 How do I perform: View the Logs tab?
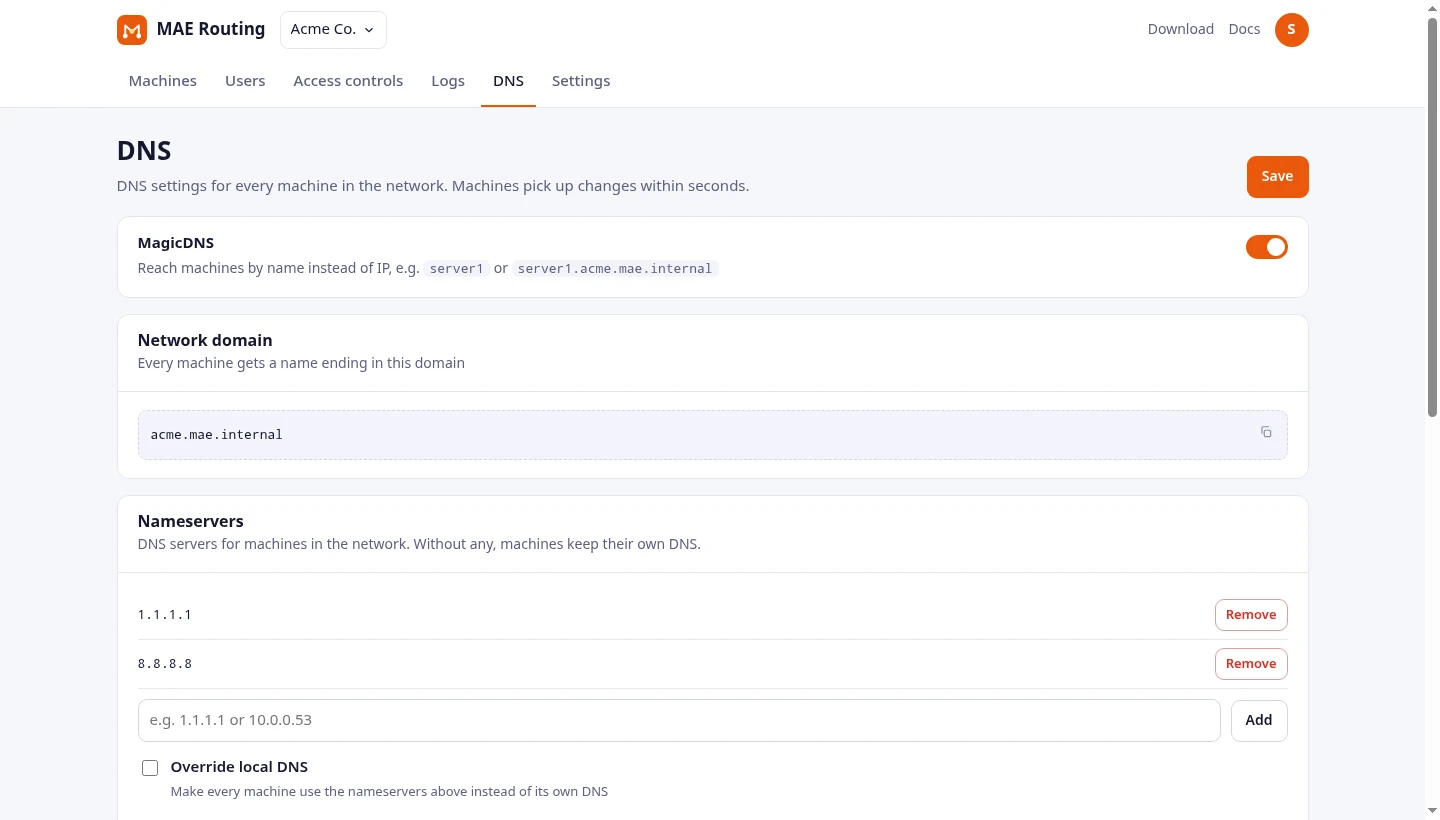tap(448, 81)
